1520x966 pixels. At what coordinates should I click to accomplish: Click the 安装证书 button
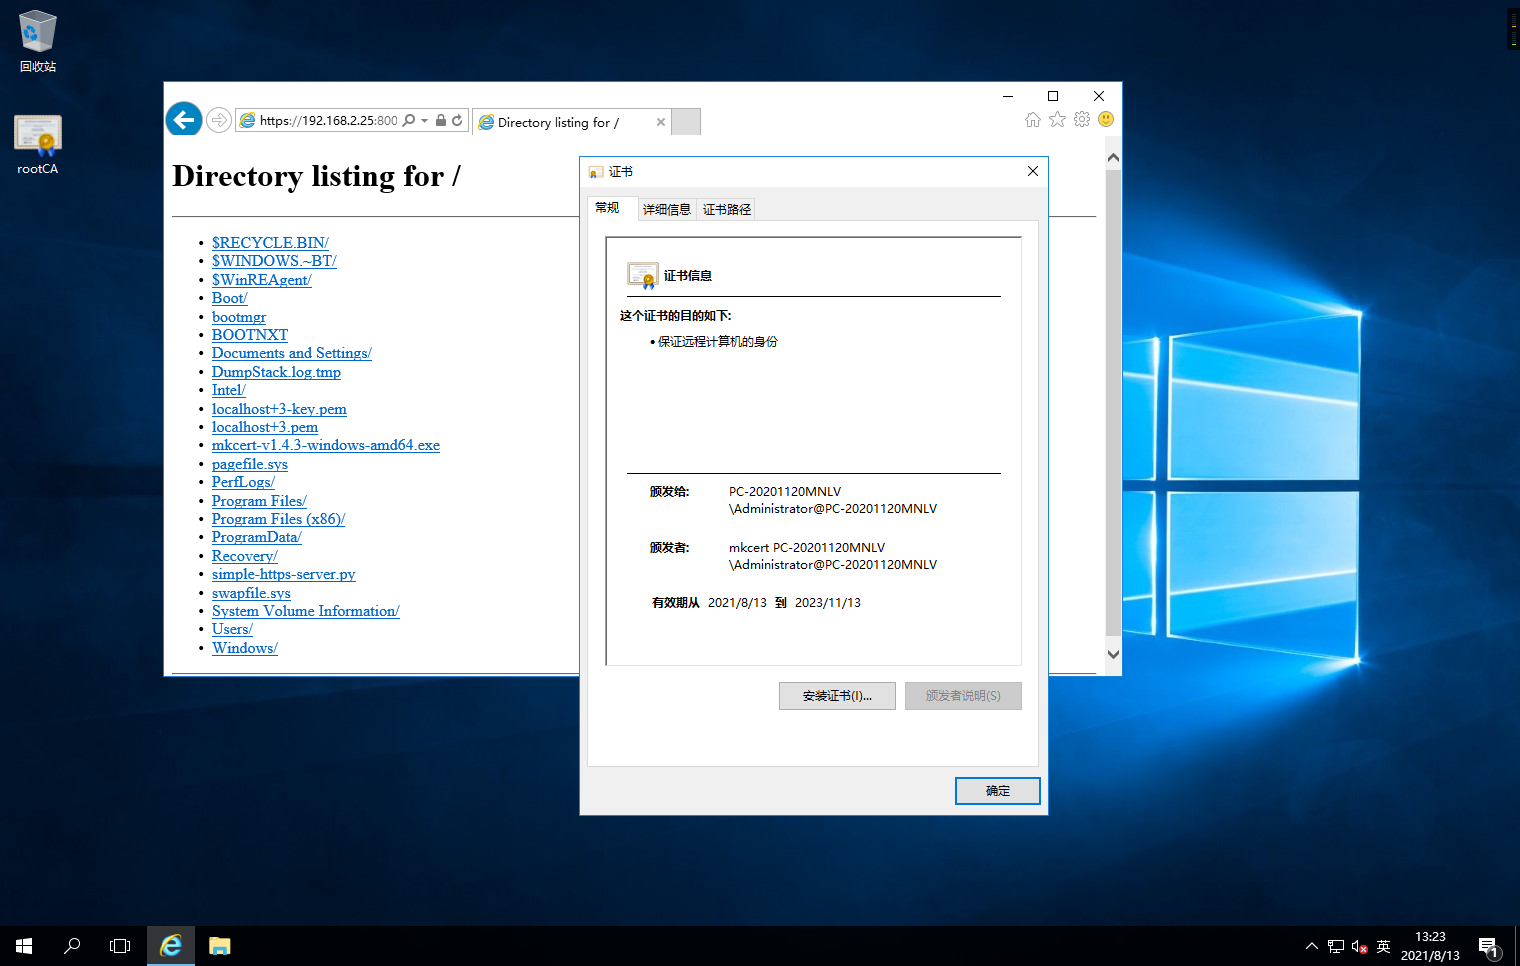pyautogui.click(x=837, y=696)
